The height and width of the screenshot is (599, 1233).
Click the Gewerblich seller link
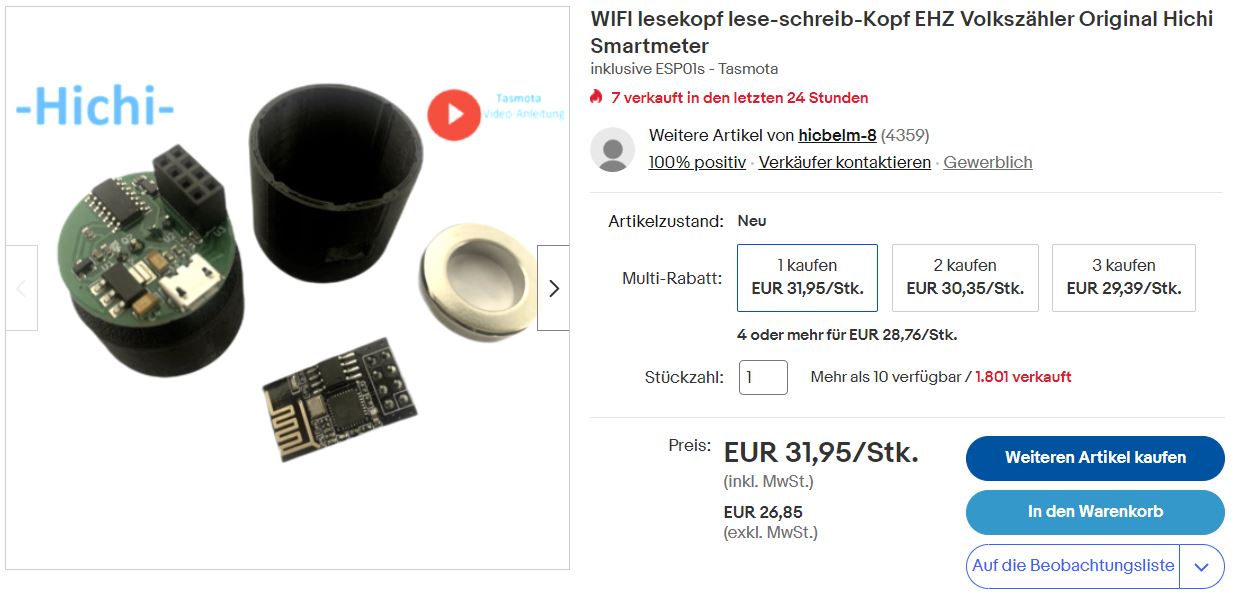pos(988,162)
